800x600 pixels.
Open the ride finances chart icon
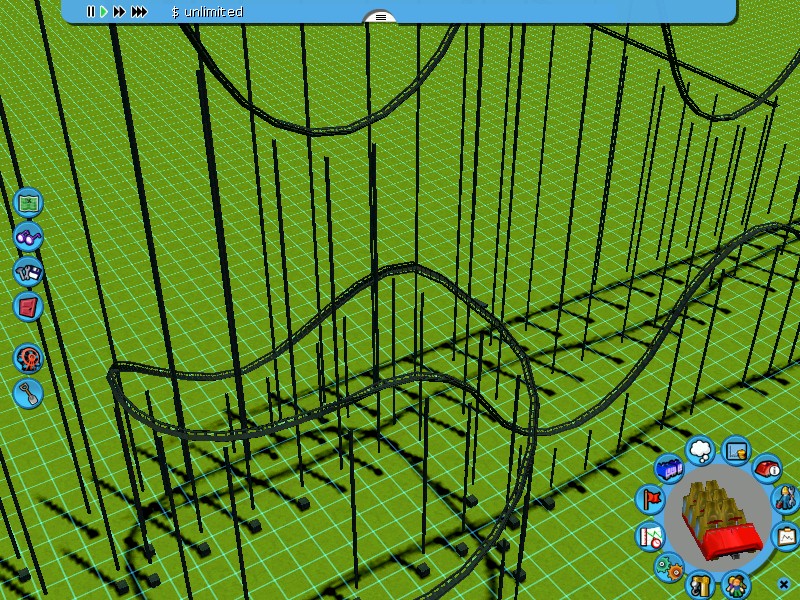point(735,451)
